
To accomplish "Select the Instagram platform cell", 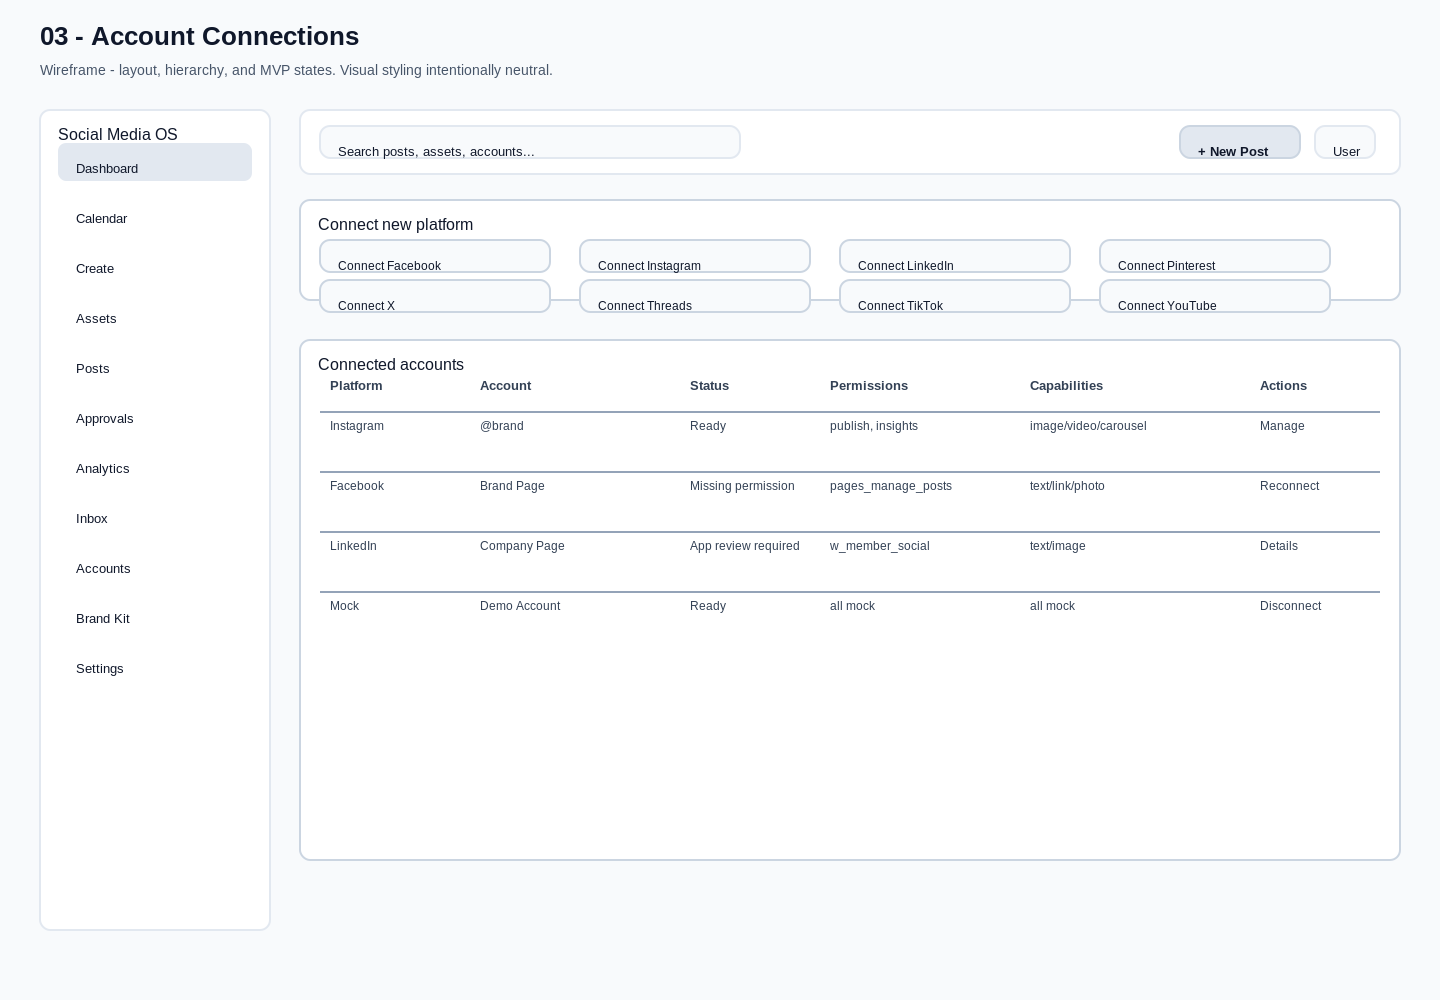I will click(357, 426).
